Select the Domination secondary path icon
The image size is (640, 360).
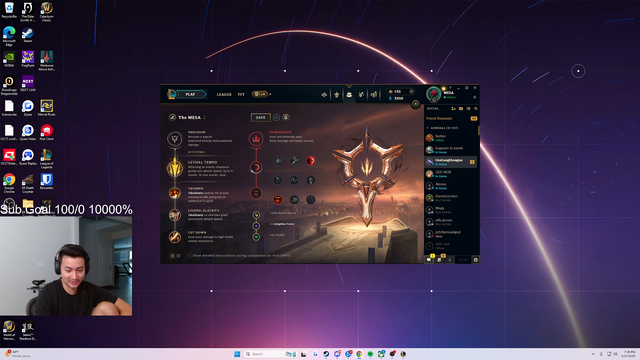[x=256, y=139]
